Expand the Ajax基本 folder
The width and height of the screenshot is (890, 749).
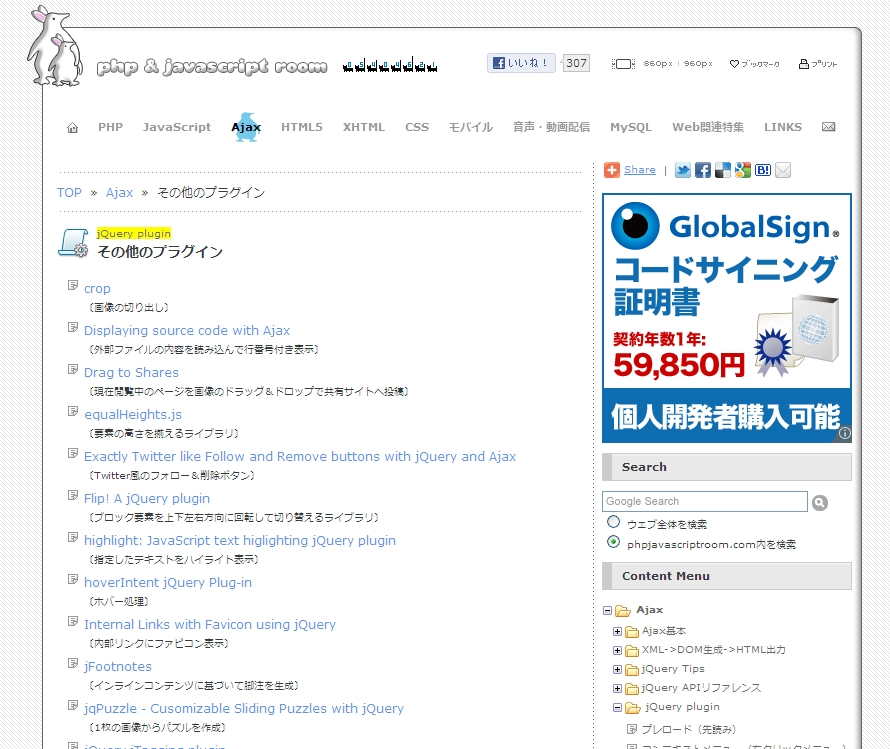tap(618, 631)
